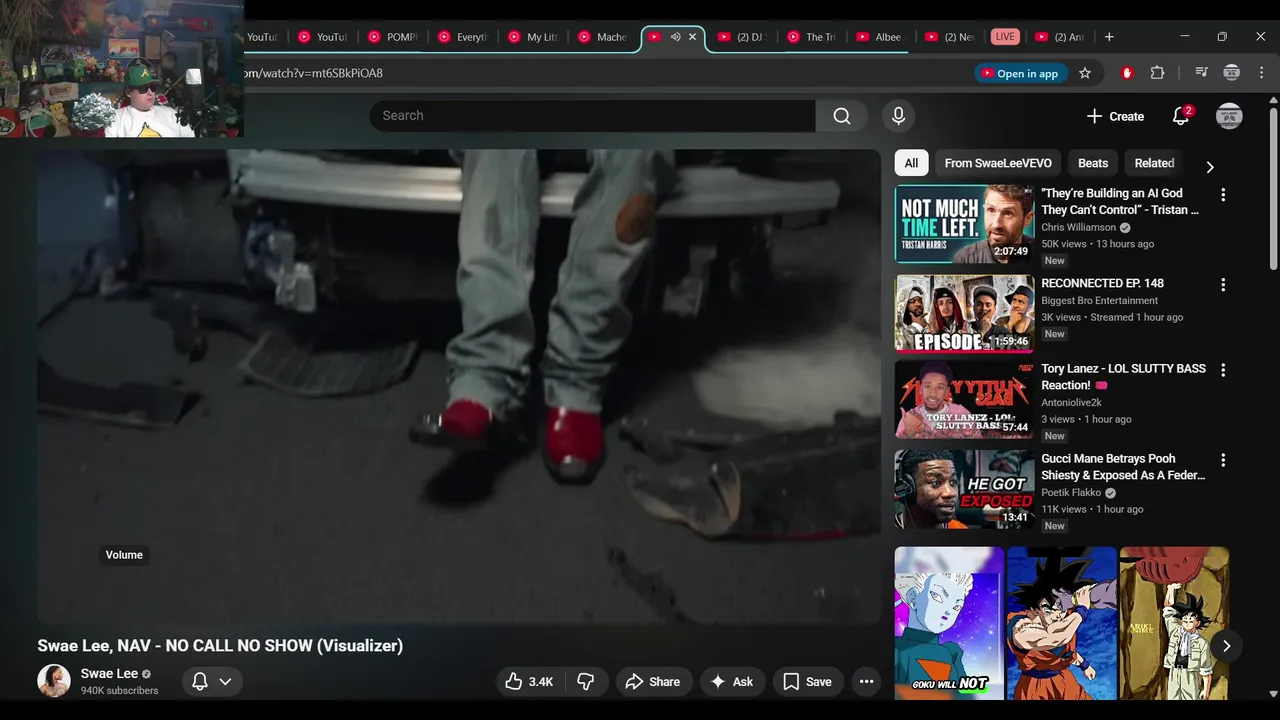This screenshot has height=720, width=1280.
Task: Click the Ask button
Action: (732, 682)
